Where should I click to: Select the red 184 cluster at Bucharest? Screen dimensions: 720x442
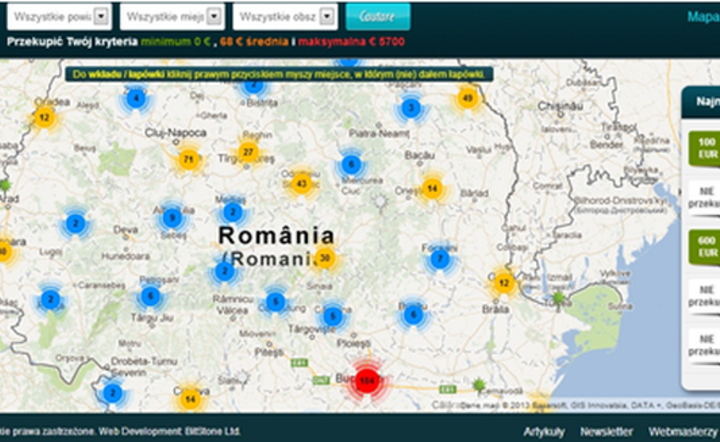(x=366, y=380)
